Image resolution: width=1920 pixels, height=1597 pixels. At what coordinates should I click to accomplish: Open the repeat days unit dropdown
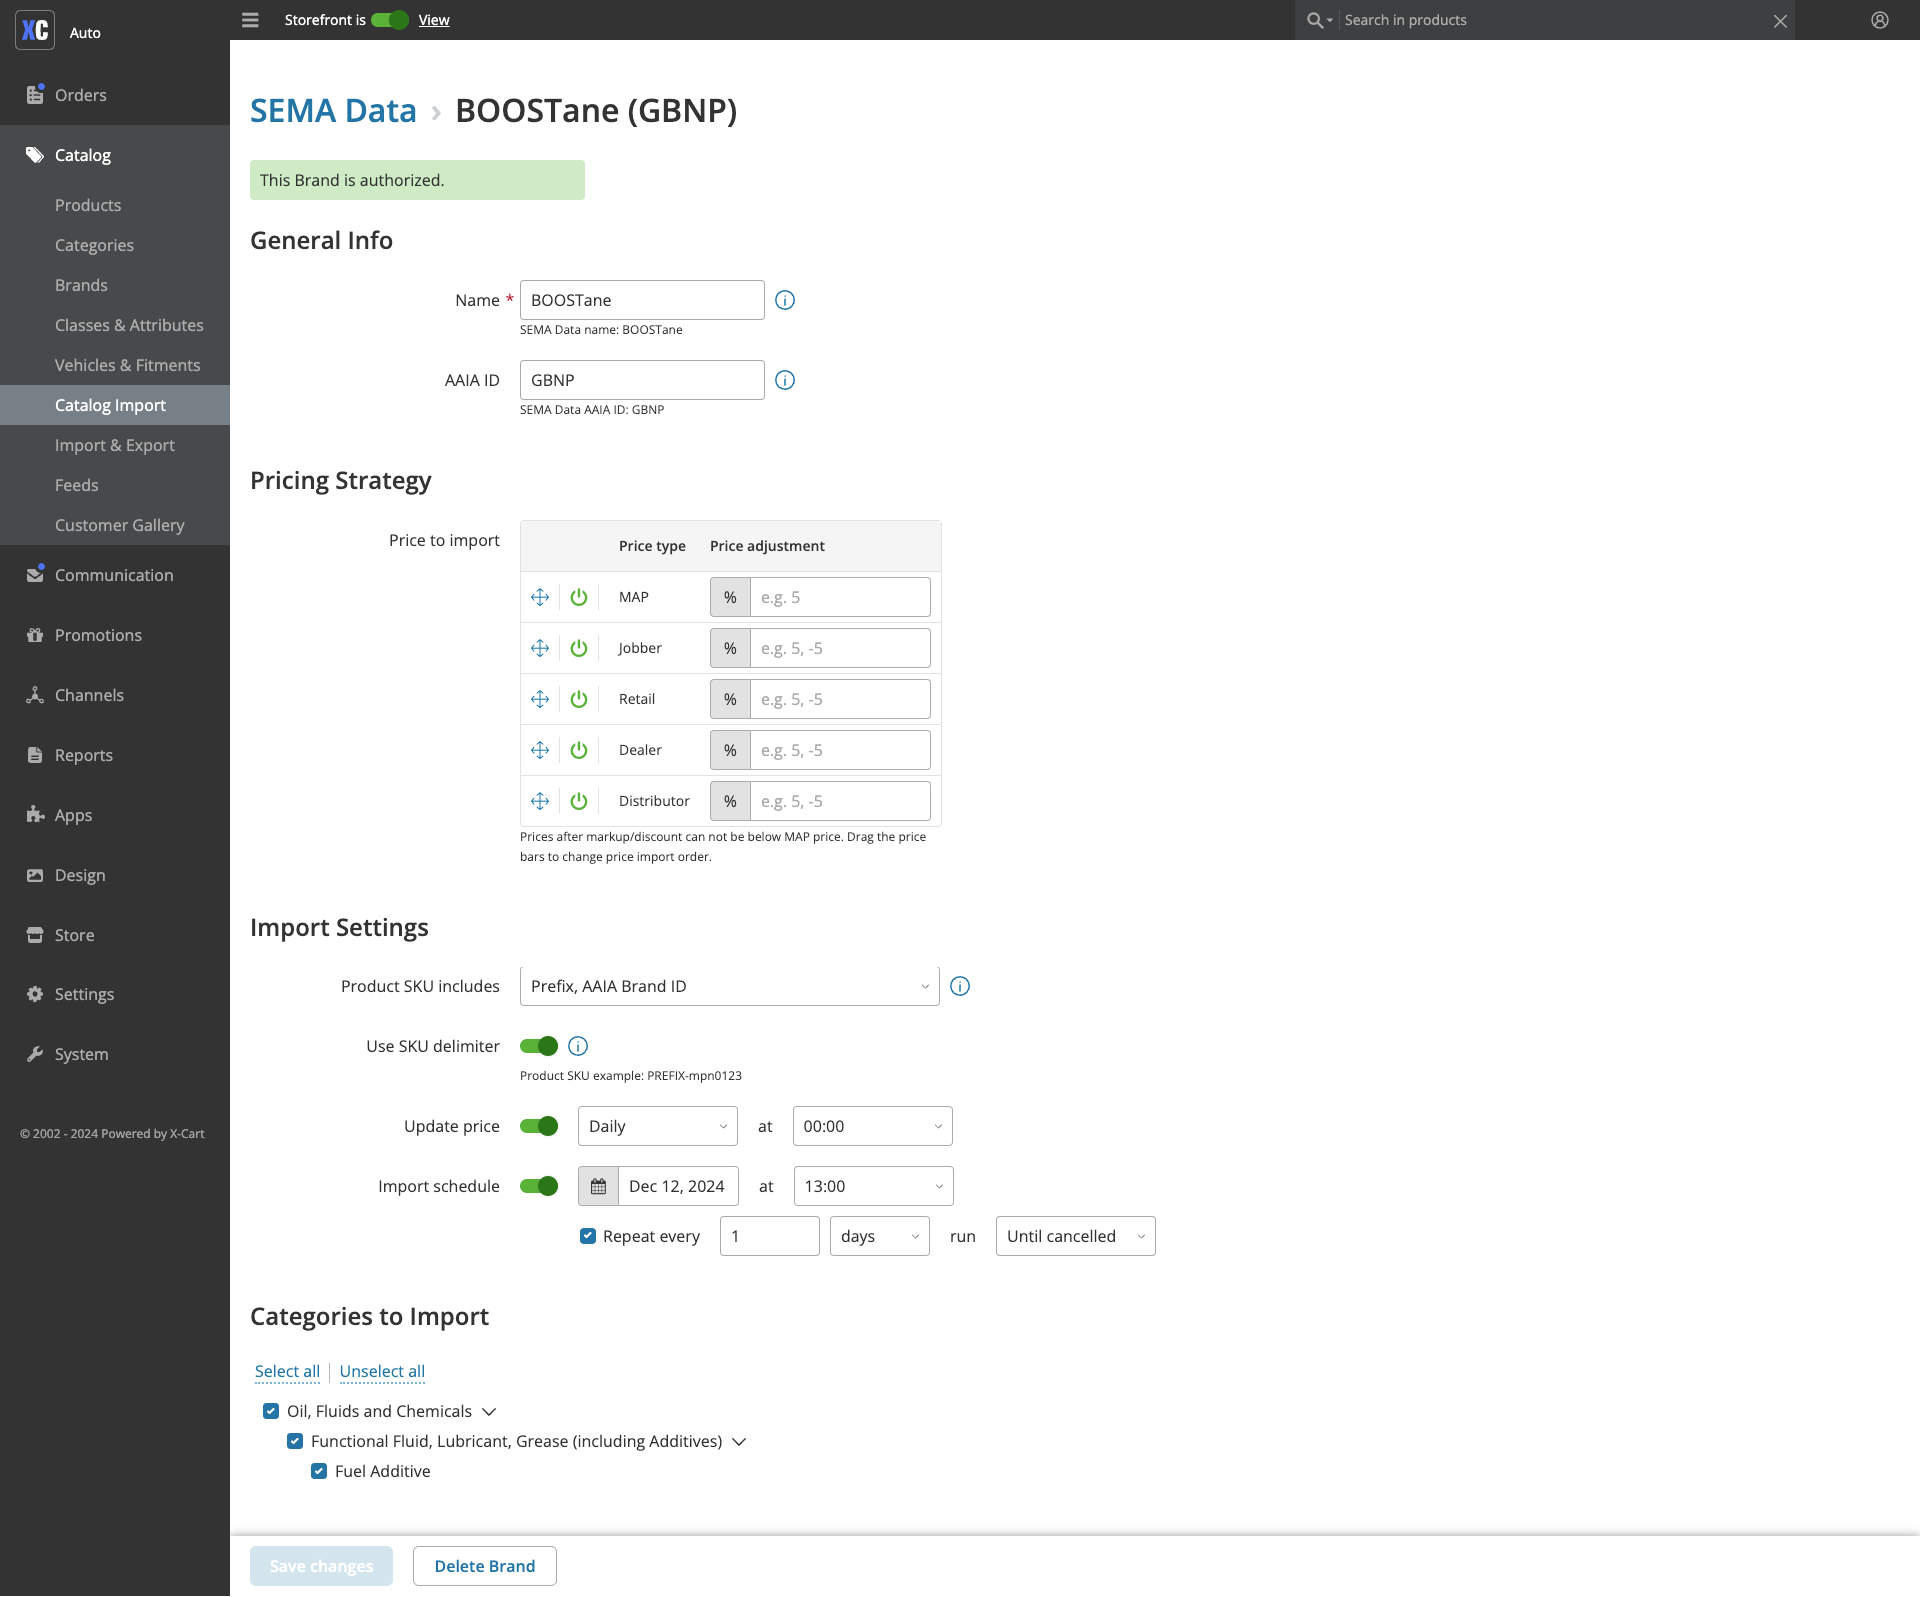click(880, 1236)
